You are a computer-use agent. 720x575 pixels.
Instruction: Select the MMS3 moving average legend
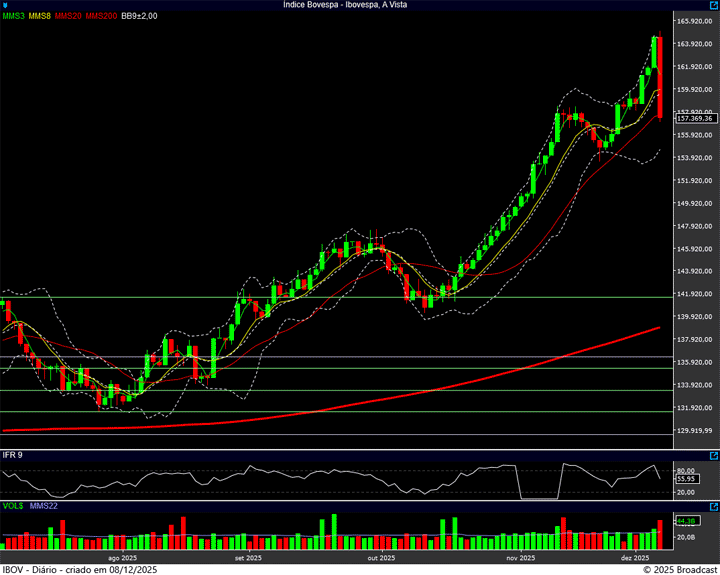13,16
